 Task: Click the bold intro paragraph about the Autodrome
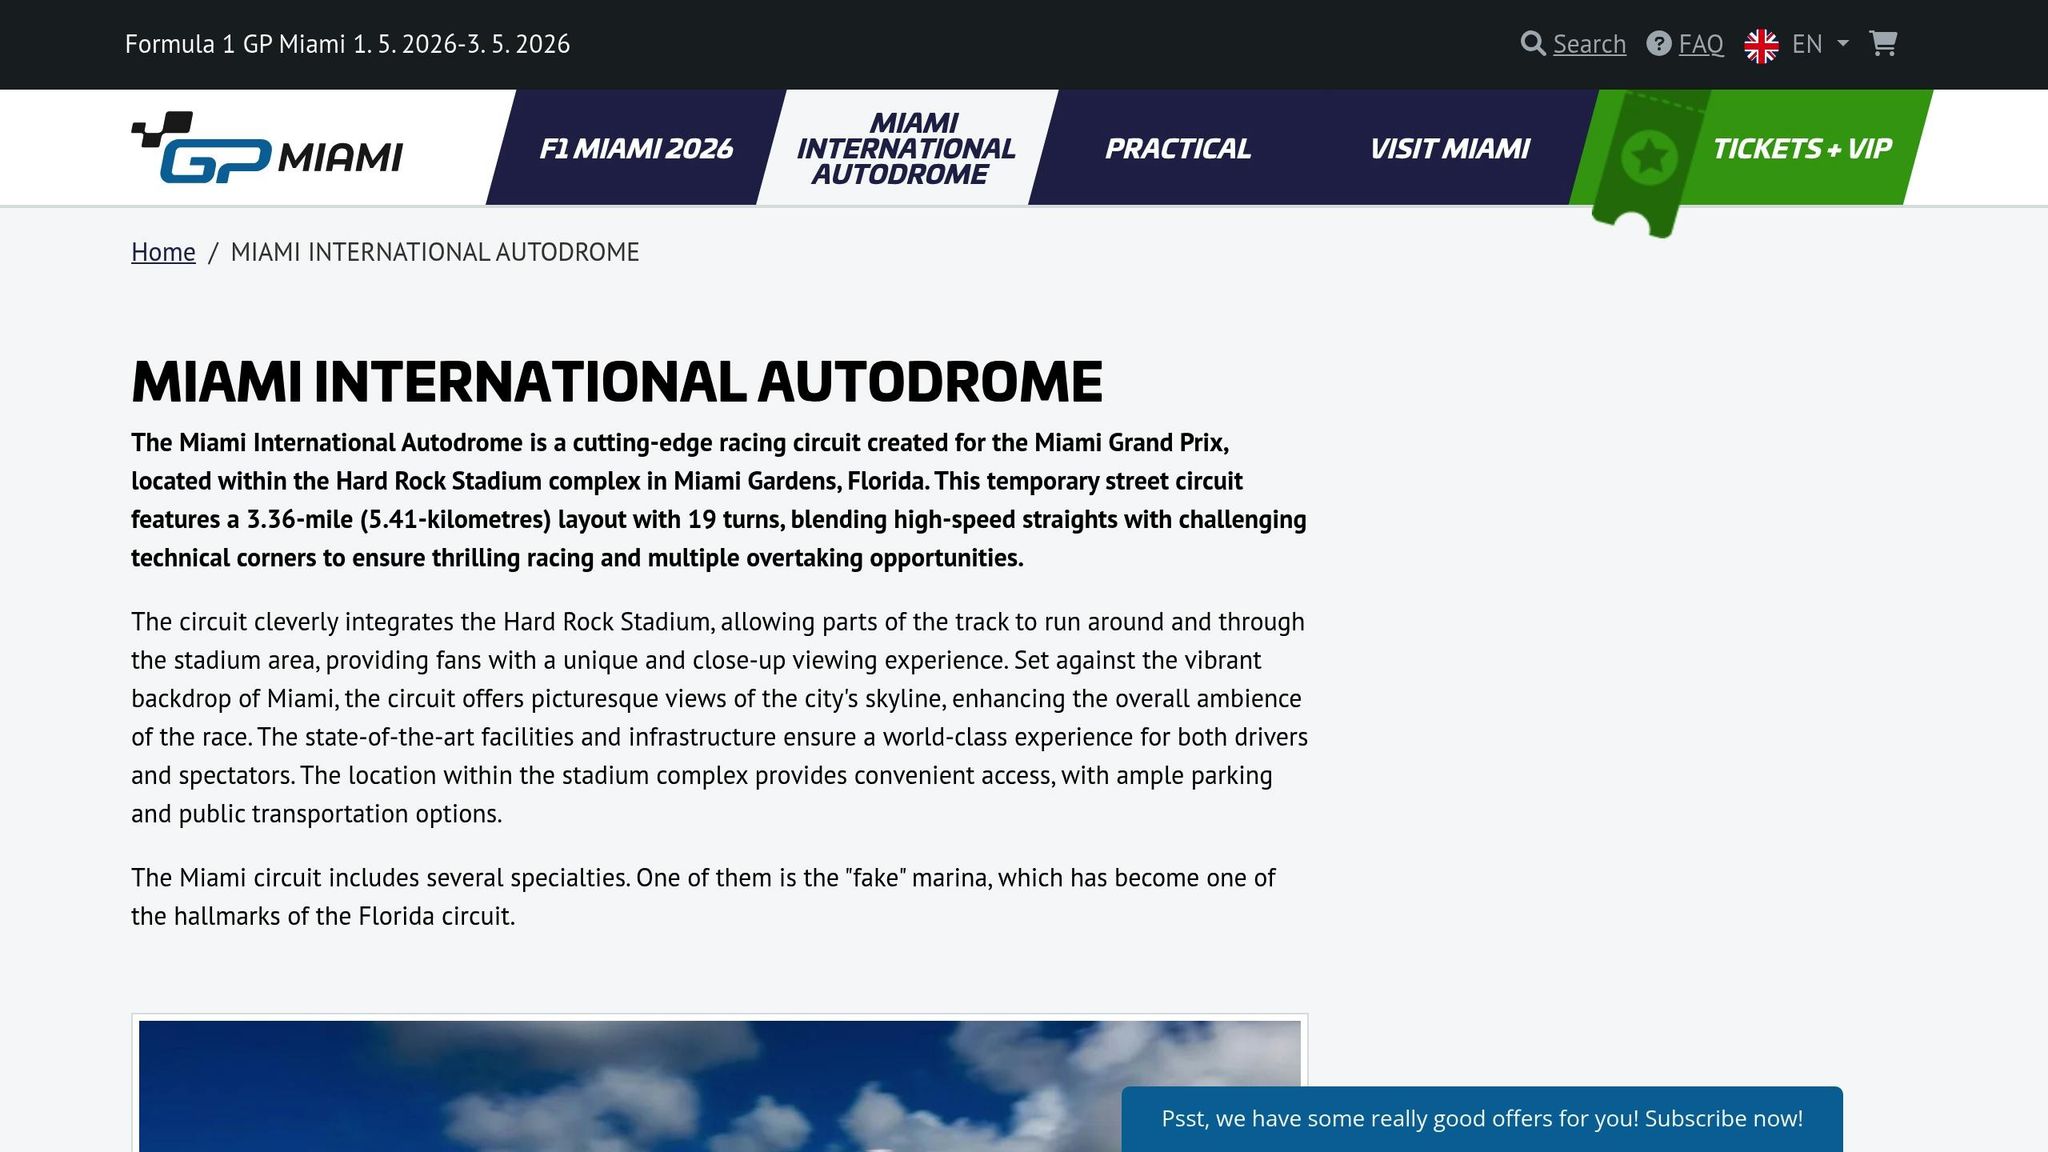click(x=719, y=500)
